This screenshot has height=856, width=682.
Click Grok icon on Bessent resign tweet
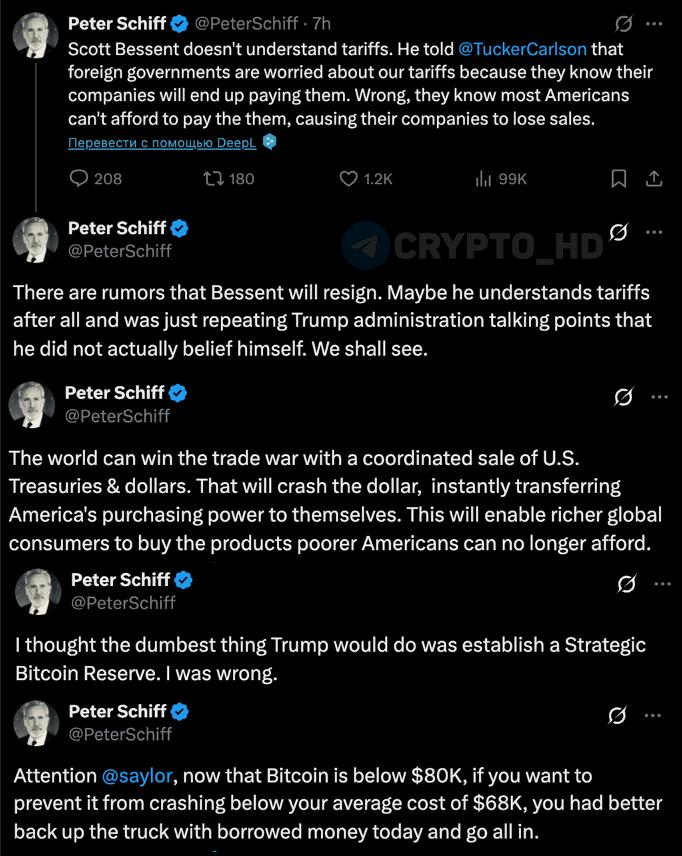(619, 233)
